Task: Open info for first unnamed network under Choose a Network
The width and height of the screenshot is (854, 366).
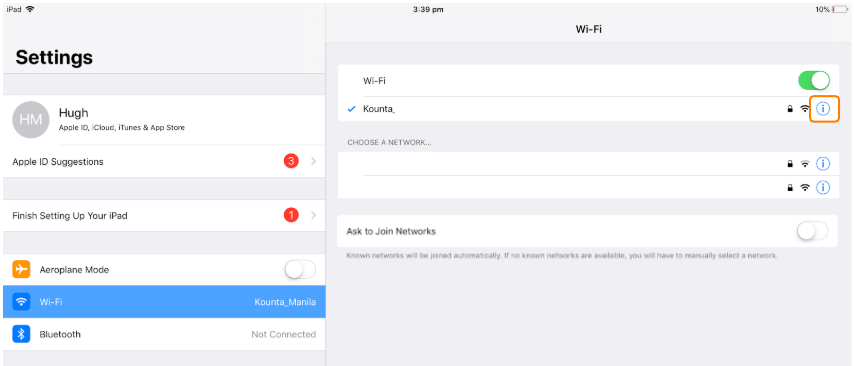Action: [x=823, y=163]
